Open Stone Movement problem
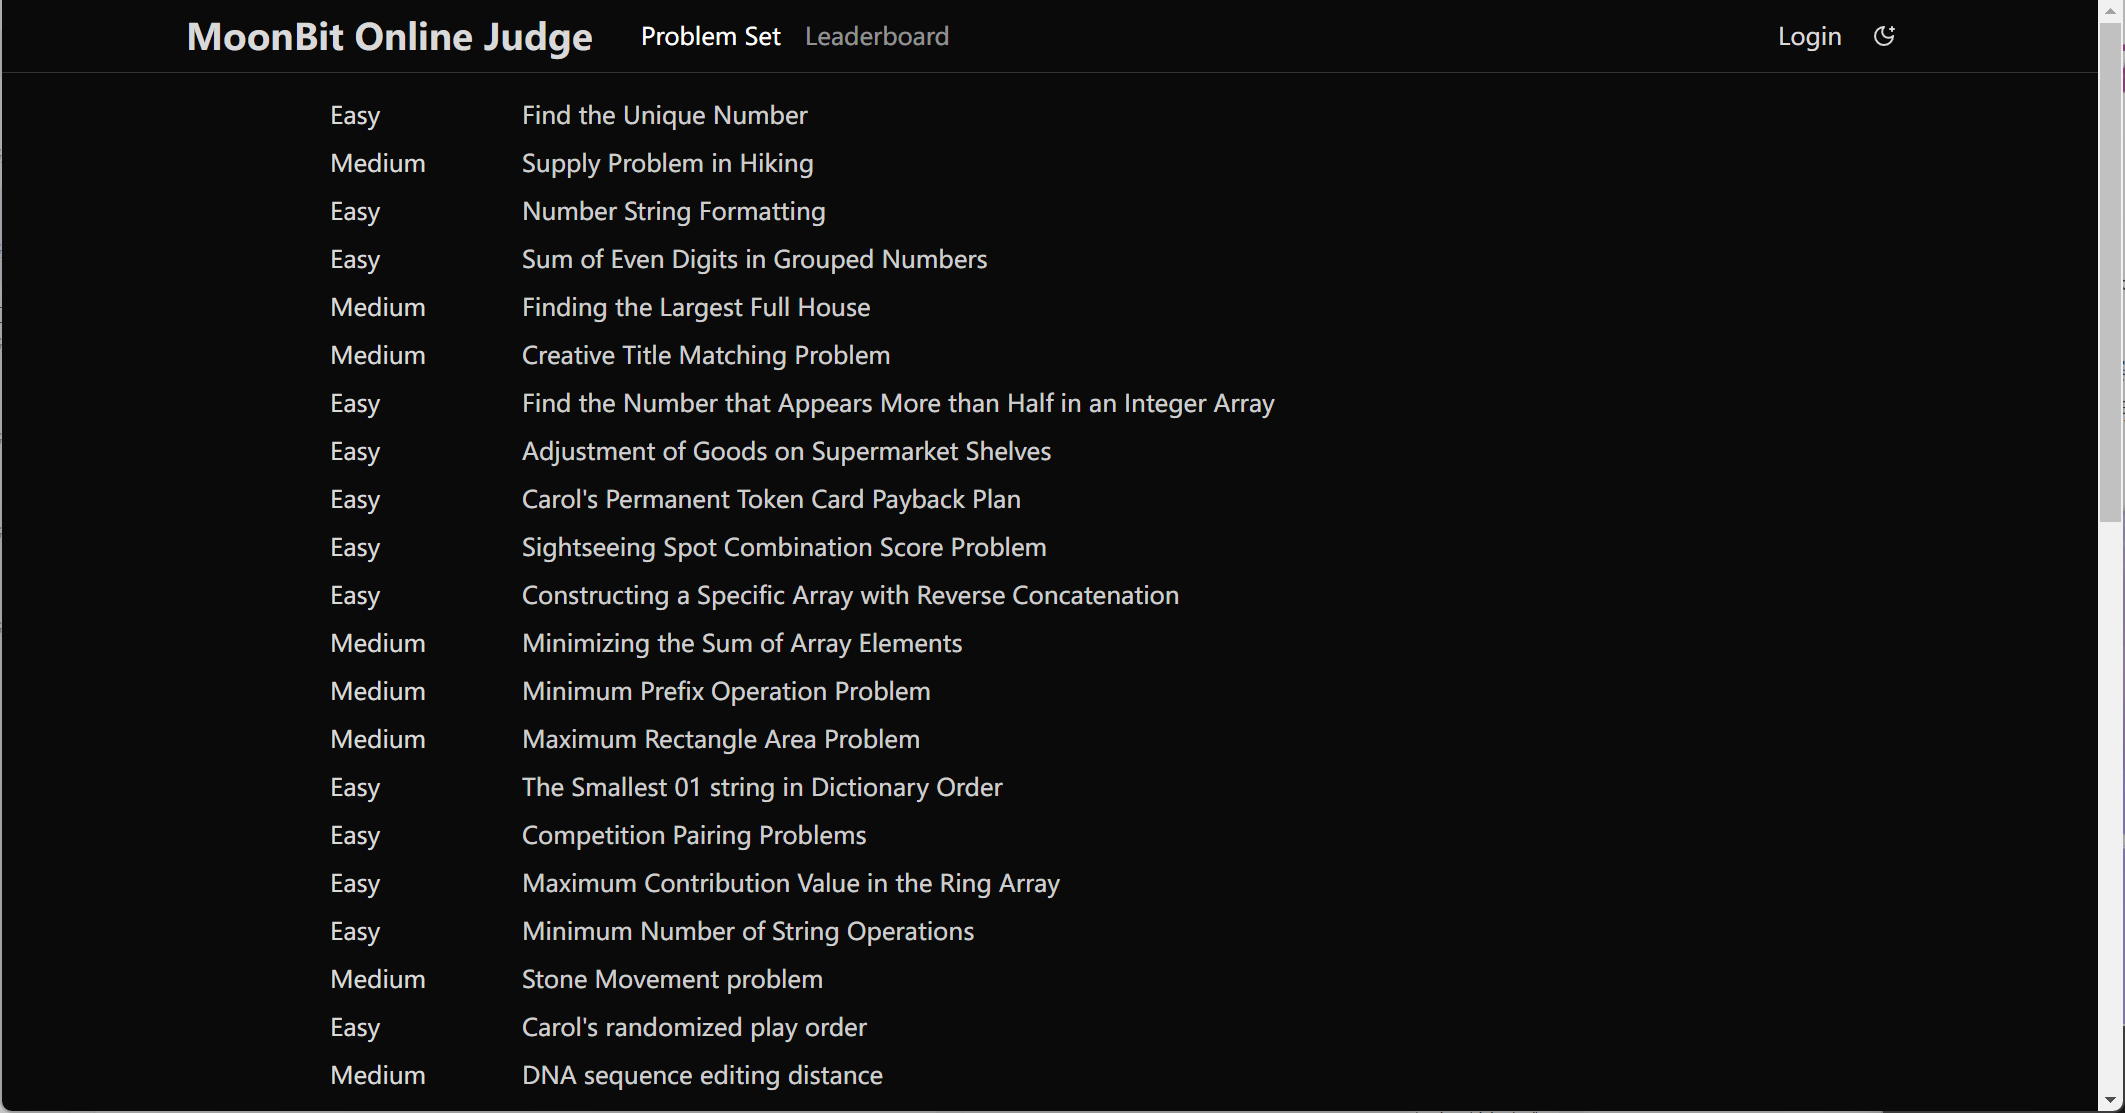Image resolution: width=2125 pixels, height=1113 pixels. point(672,979)
